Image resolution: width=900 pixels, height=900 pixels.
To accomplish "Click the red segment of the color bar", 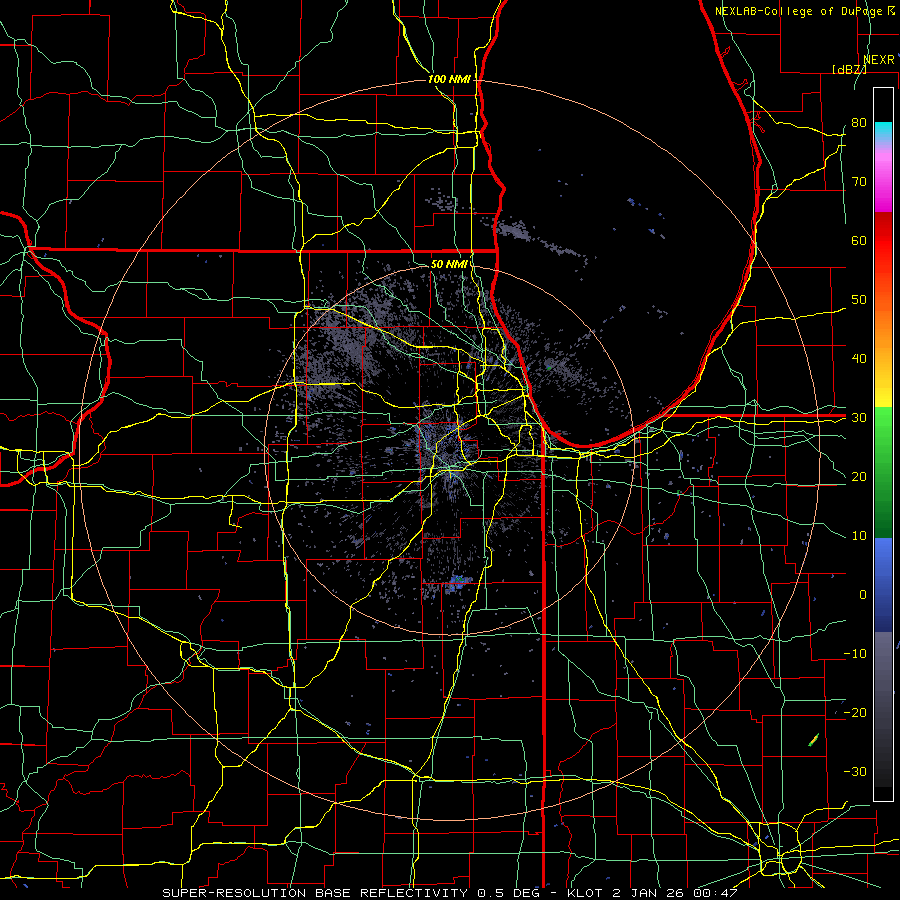I will point(883,241).
